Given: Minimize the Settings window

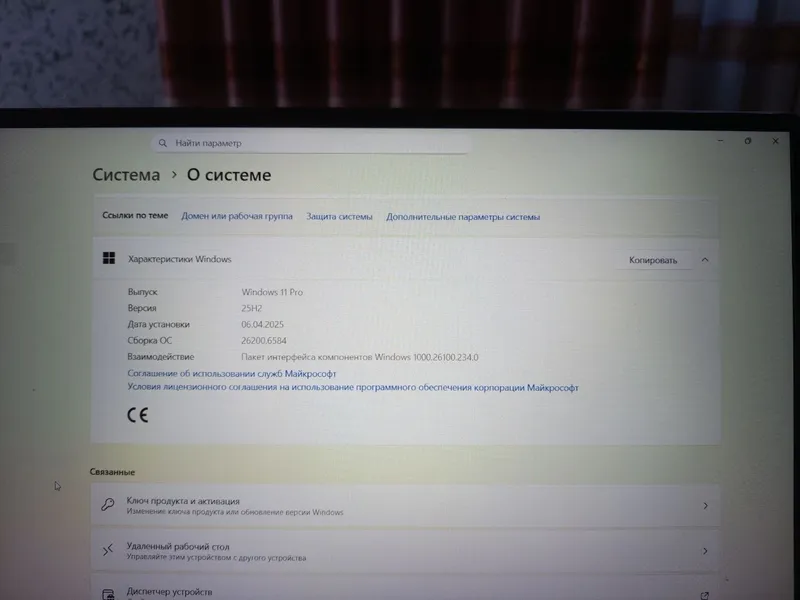Looking at the screenshot, I should coord(720,140).
